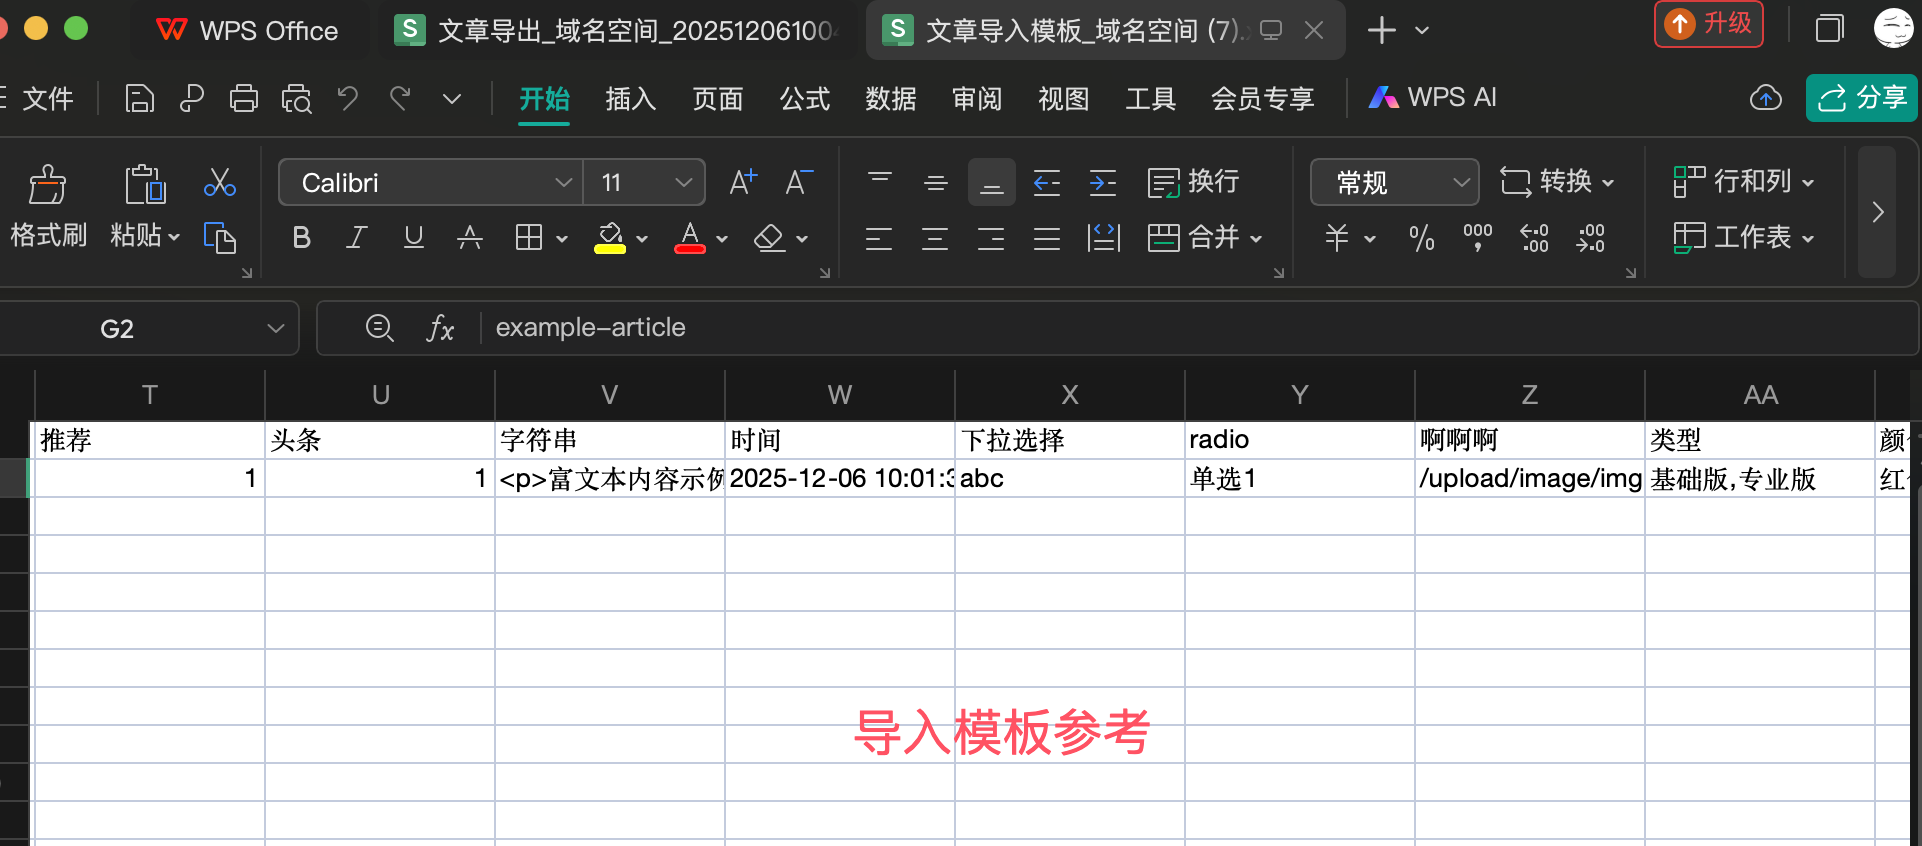Increase decimal places icon
The width and height of the screenshot is (1922, 846).
[x=1534, y=238]
